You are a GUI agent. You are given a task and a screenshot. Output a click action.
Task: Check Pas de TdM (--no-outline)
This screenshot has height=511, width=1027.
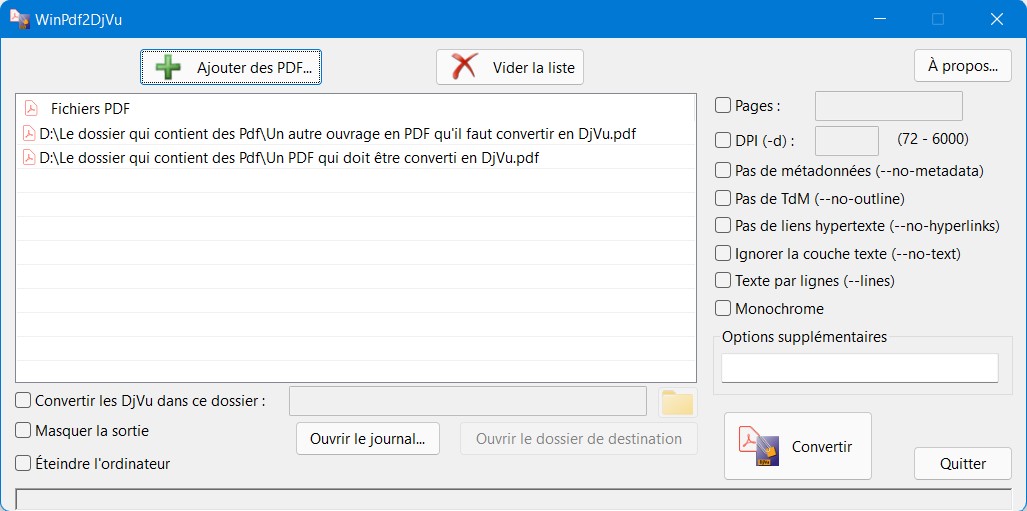(x=722, y=198)
